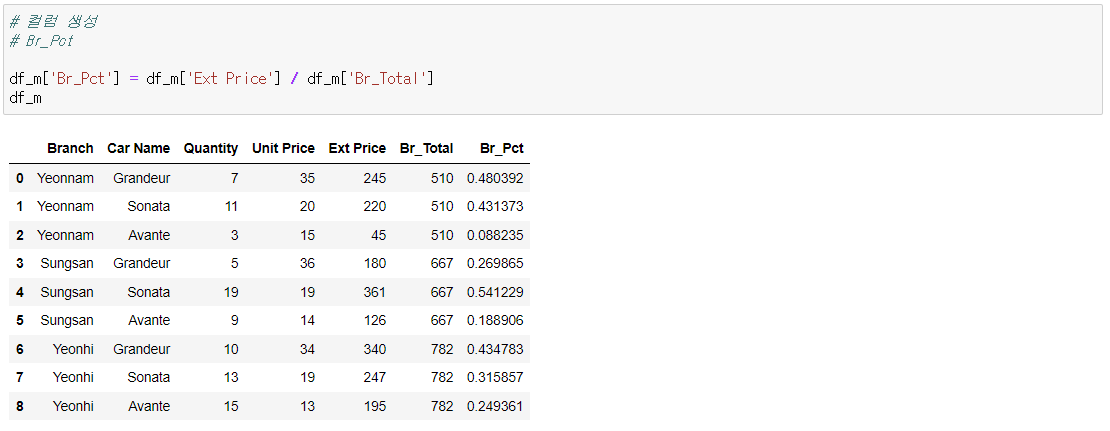Screen dimensions: 1110x431
Task: Click Ext Price value 195
Action: (x=375, y=406)
